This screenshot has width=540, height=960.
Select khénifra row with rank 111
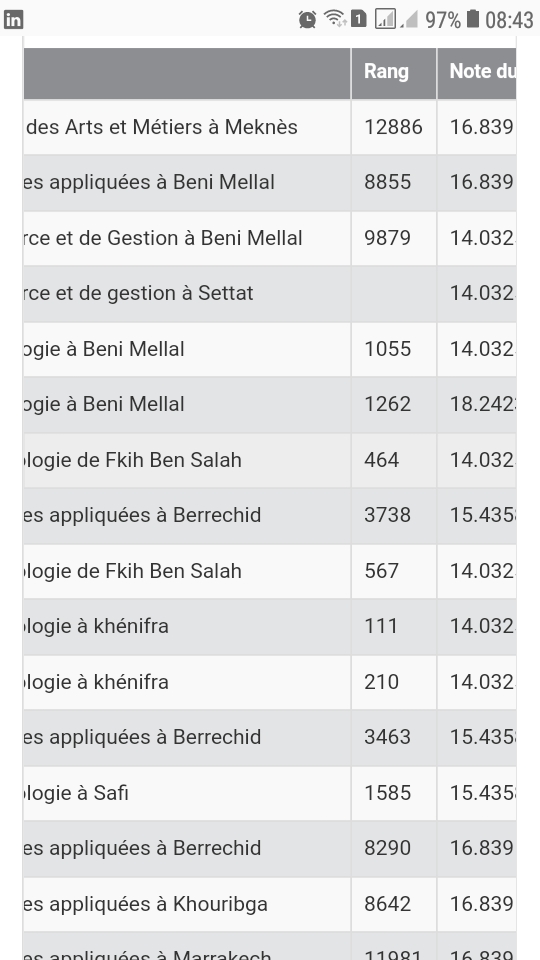[x=269, y=626]
